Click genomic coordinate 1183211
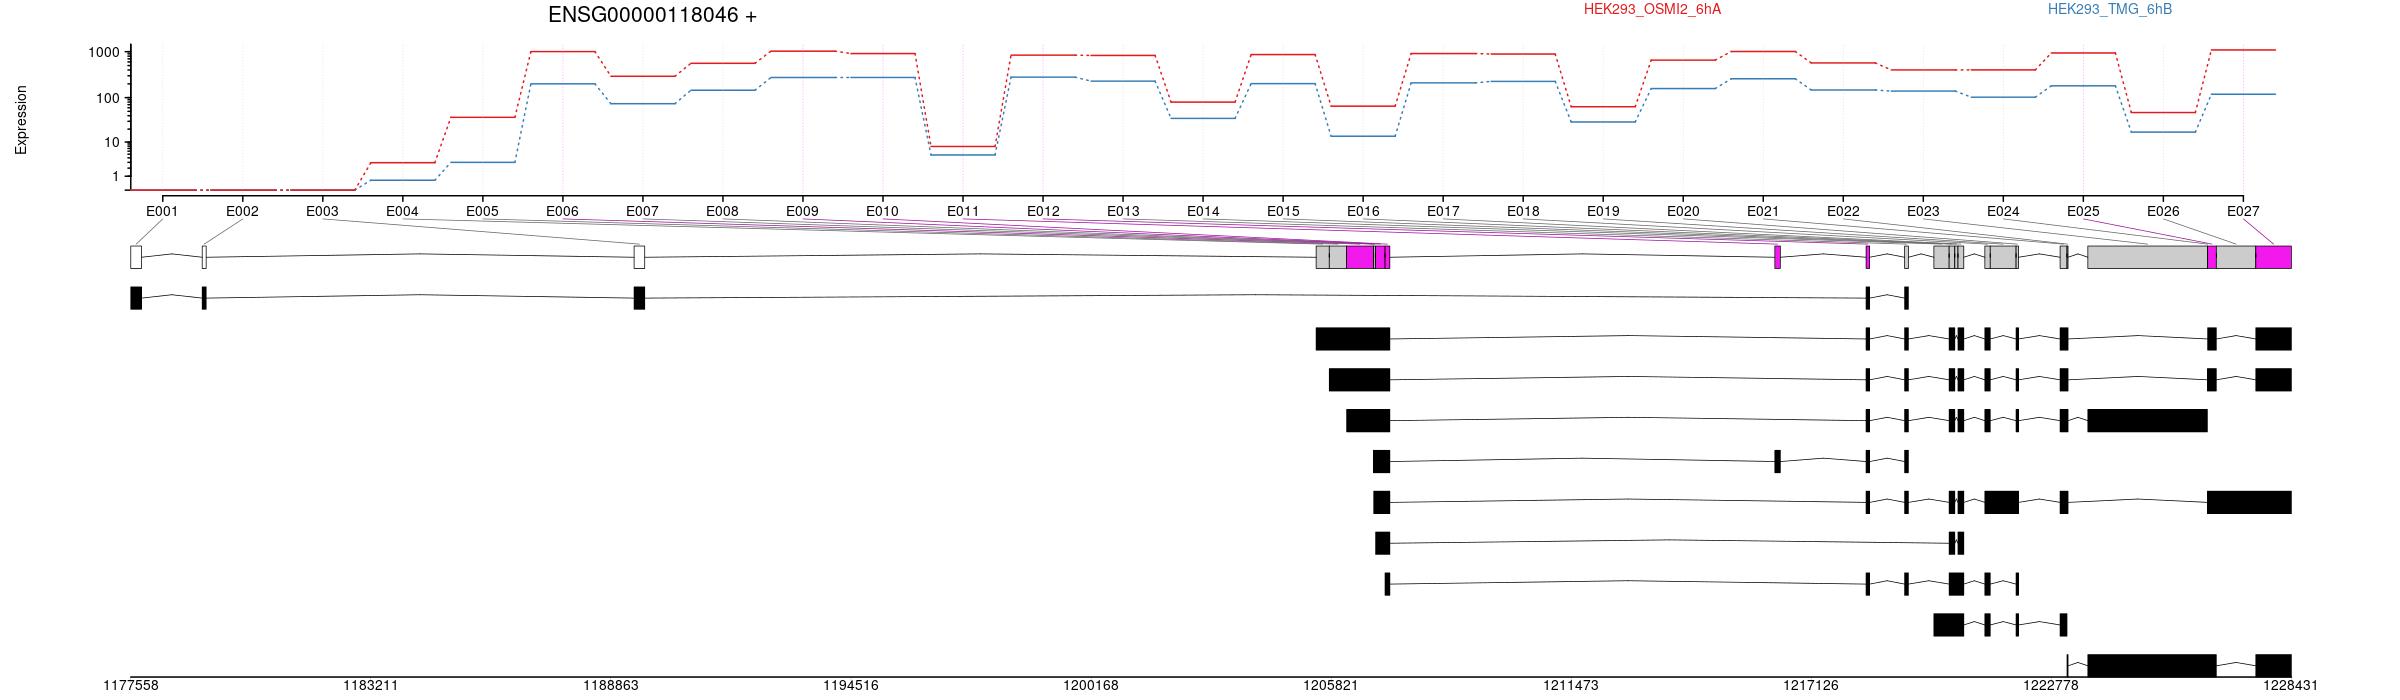Viewport: 2400px width, 700px height. point(371,685)
